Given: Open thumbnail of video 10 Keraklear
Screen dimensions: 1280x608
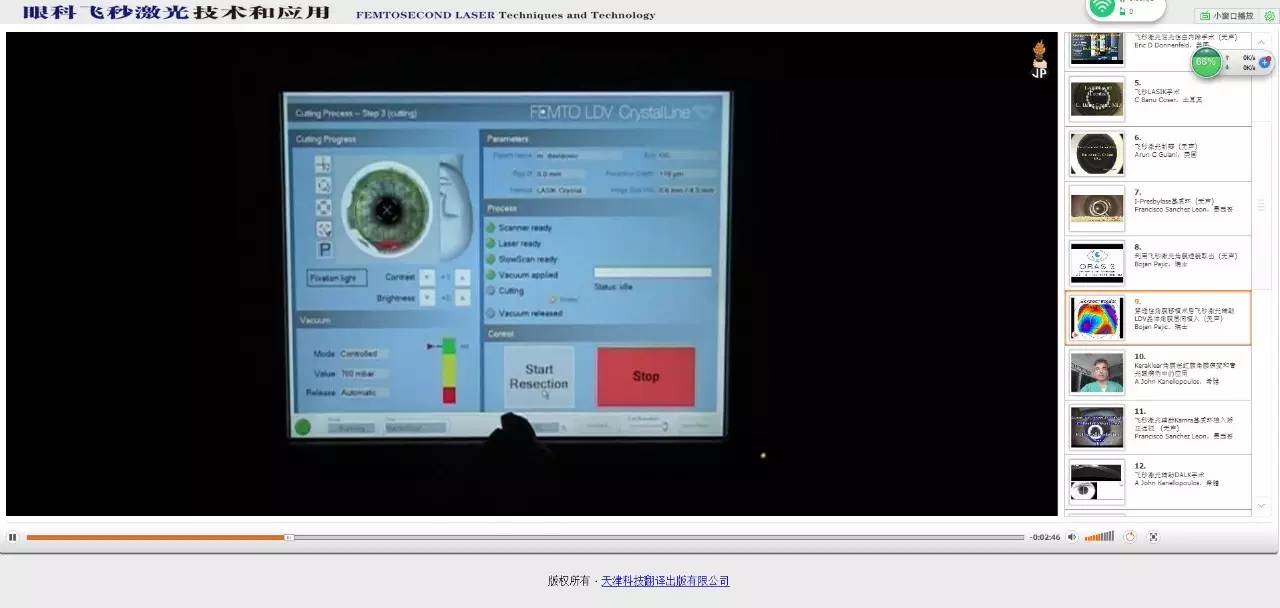Looking at the screenshot, I should click(x=1097, y=372).
